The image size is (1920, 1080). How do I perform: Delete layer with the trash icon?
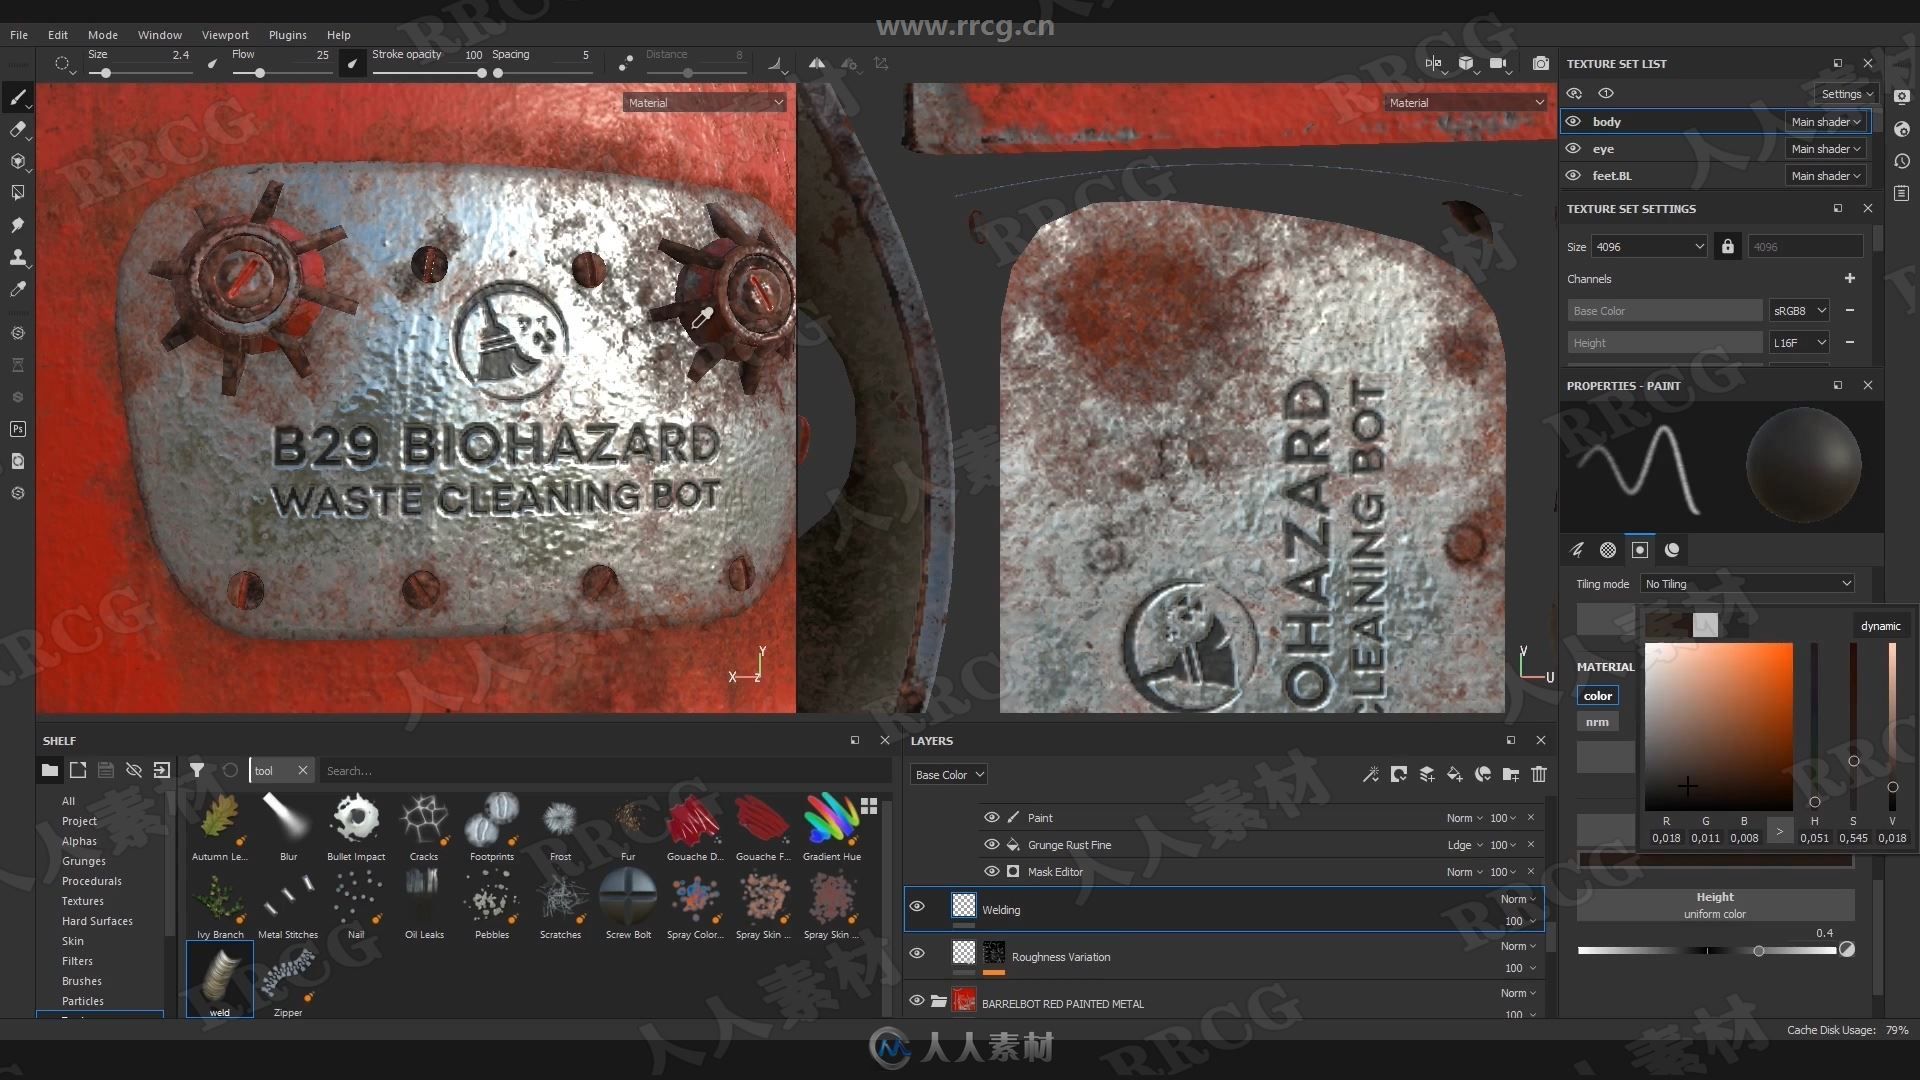[x=1539, y=774]
